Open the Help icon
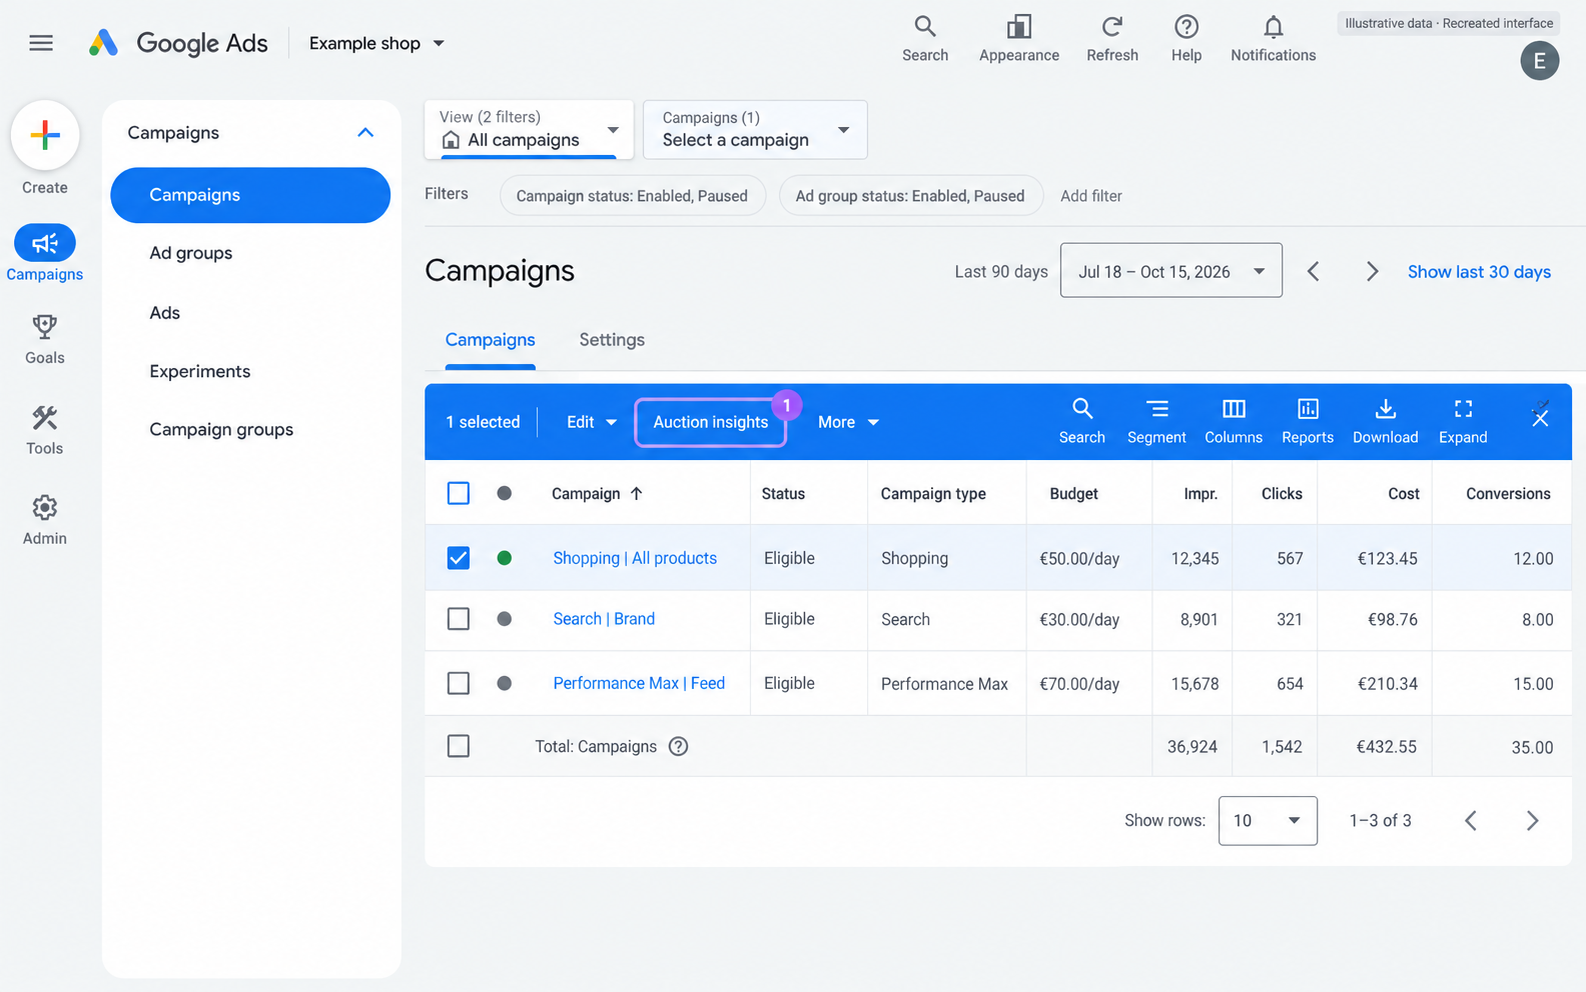 pos(1186,39)
